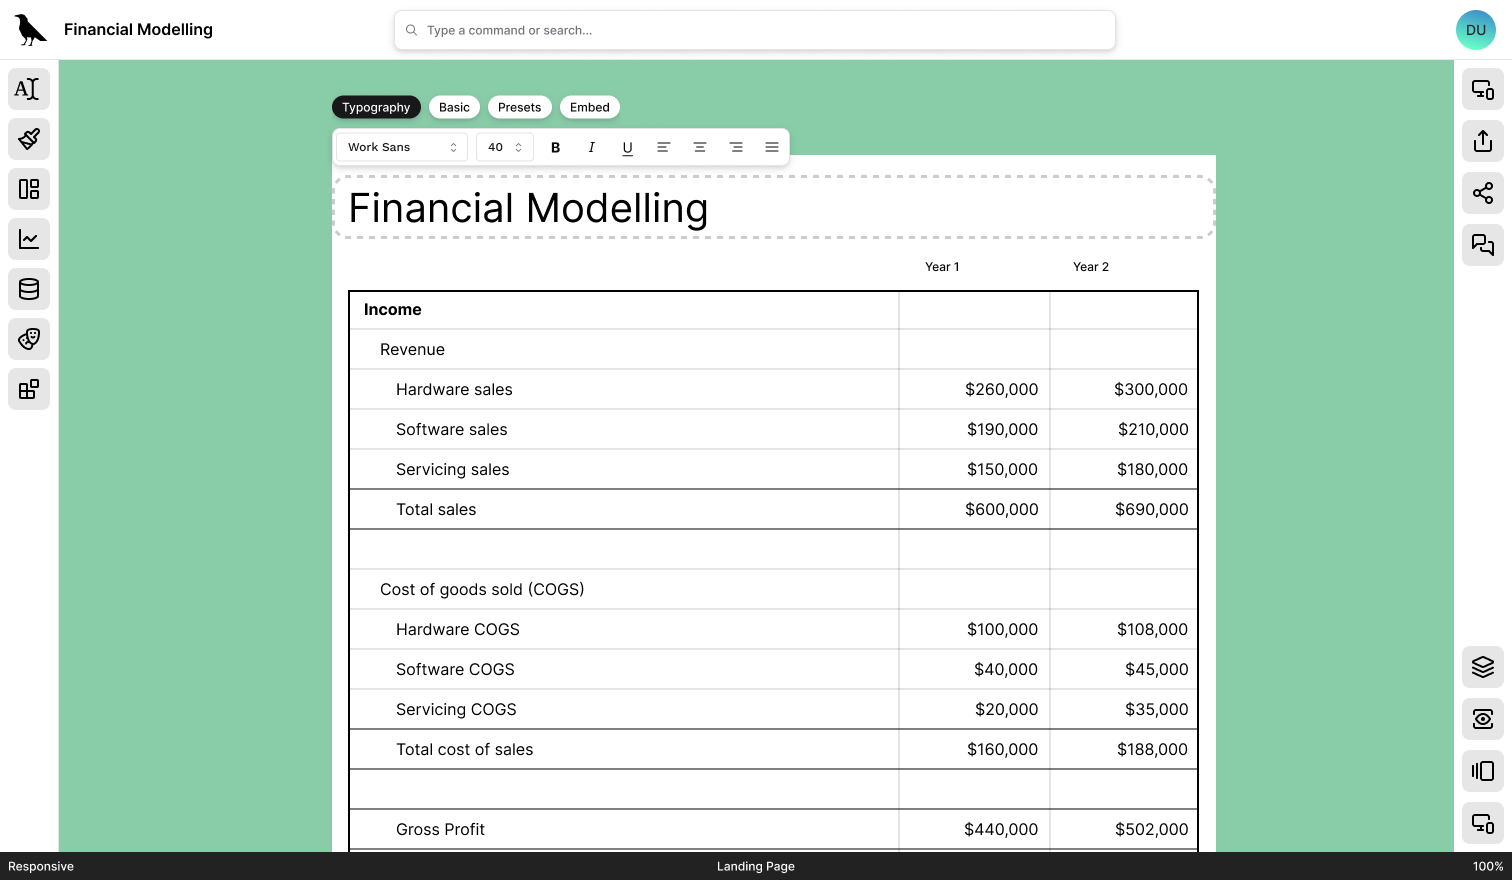Select the typography text tool icon
Image resolution: width=1512 pixels, height=880 pixels.
click(29, 89)
